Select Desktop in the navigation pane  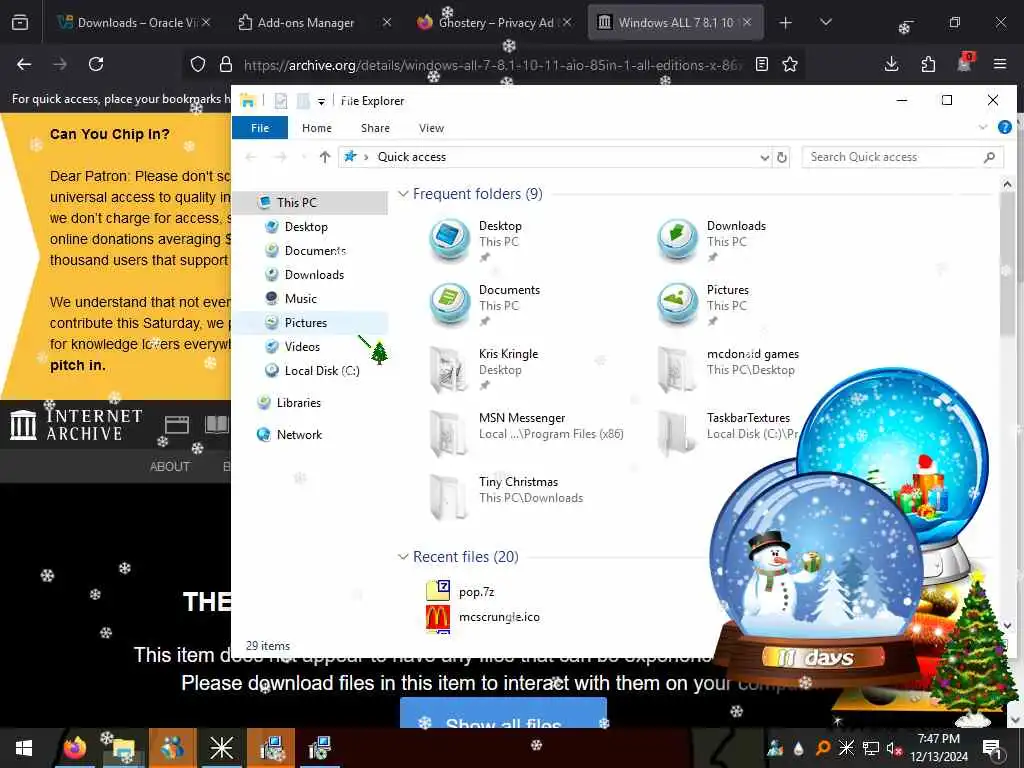point(306,227)
